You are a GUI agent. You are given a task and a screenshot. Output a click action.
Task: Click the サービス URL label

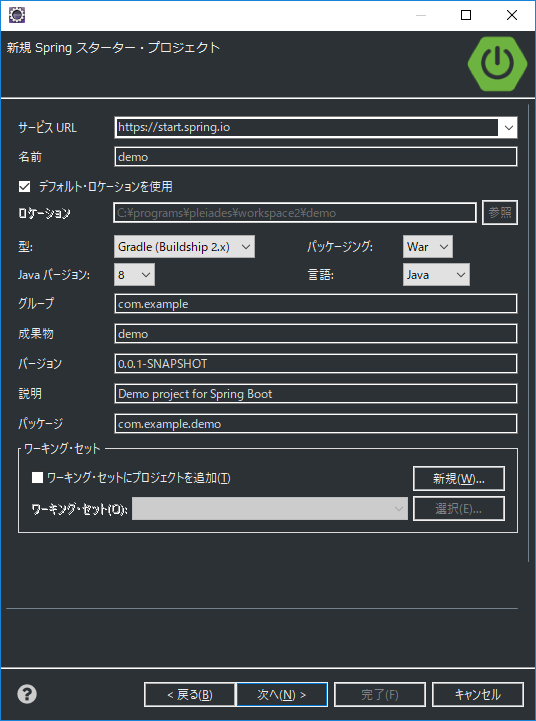[47, 128]
